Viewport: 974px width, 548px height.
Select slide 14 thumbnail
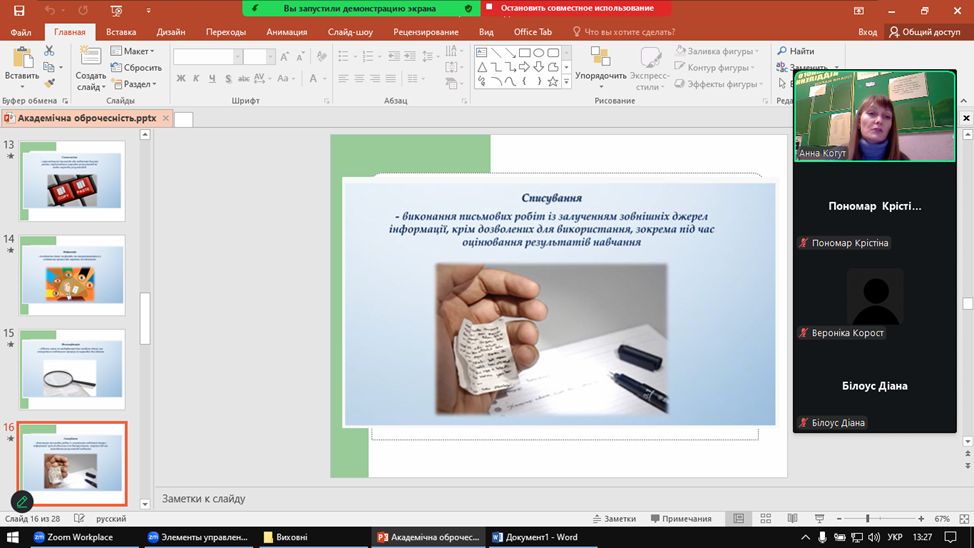point(72,275)
